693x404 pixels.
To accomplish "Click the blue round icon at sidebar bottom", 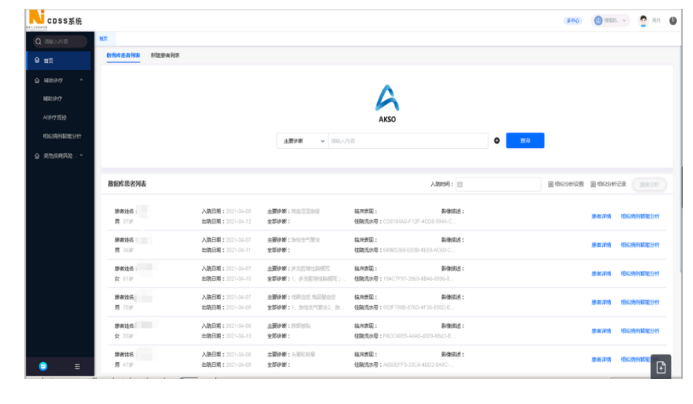I will 43,366.
